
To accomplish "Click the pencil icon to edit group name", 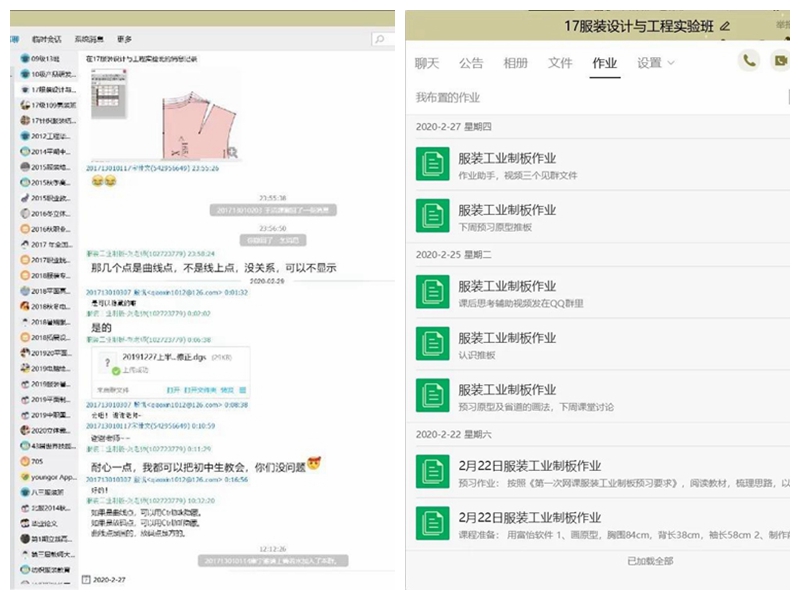I will (x=725, y=25).
